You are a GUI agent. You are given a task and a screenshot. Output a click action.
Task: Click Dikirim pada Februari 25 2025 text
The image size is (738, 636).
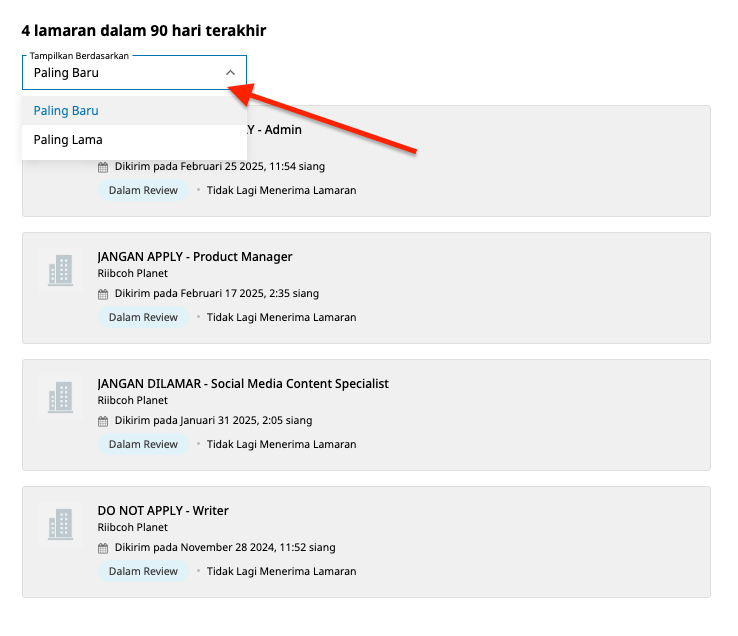[x=220, y=167]
